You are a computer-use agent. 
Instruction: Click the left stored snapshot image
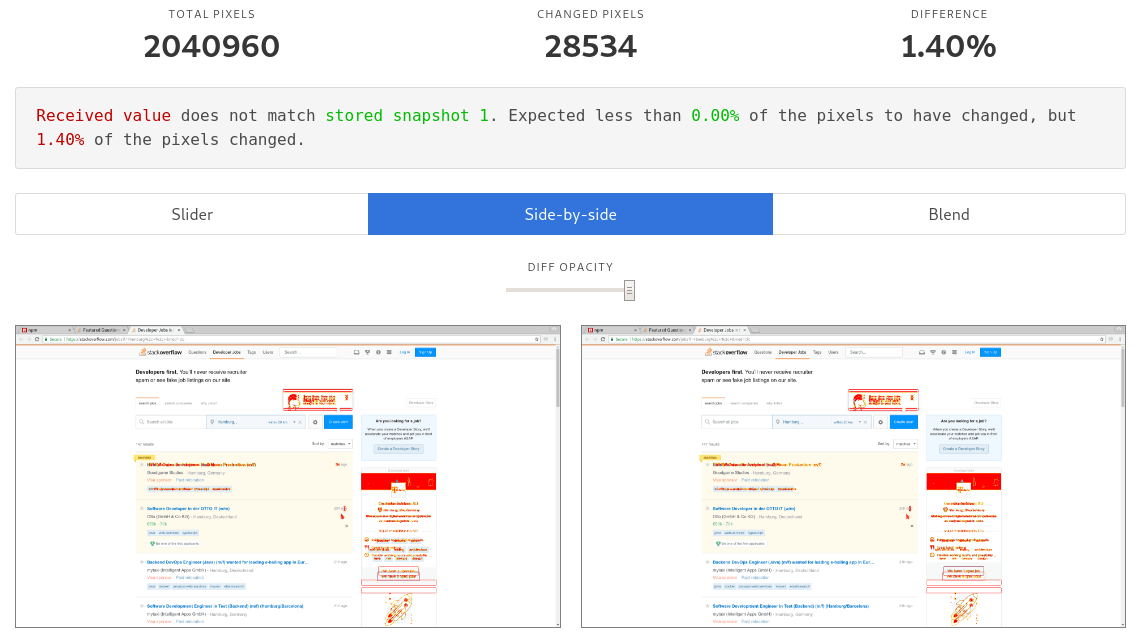[288, 476]
